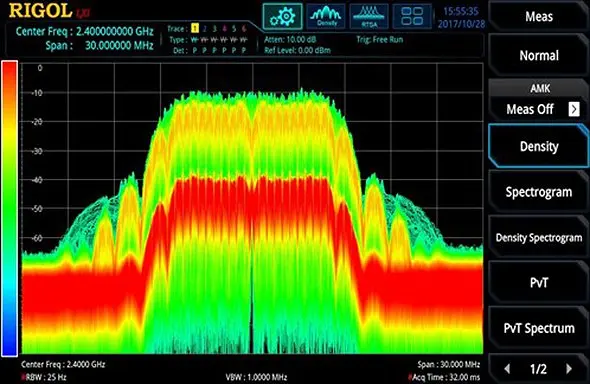Select the Density display mode

(x=539, y=146)
